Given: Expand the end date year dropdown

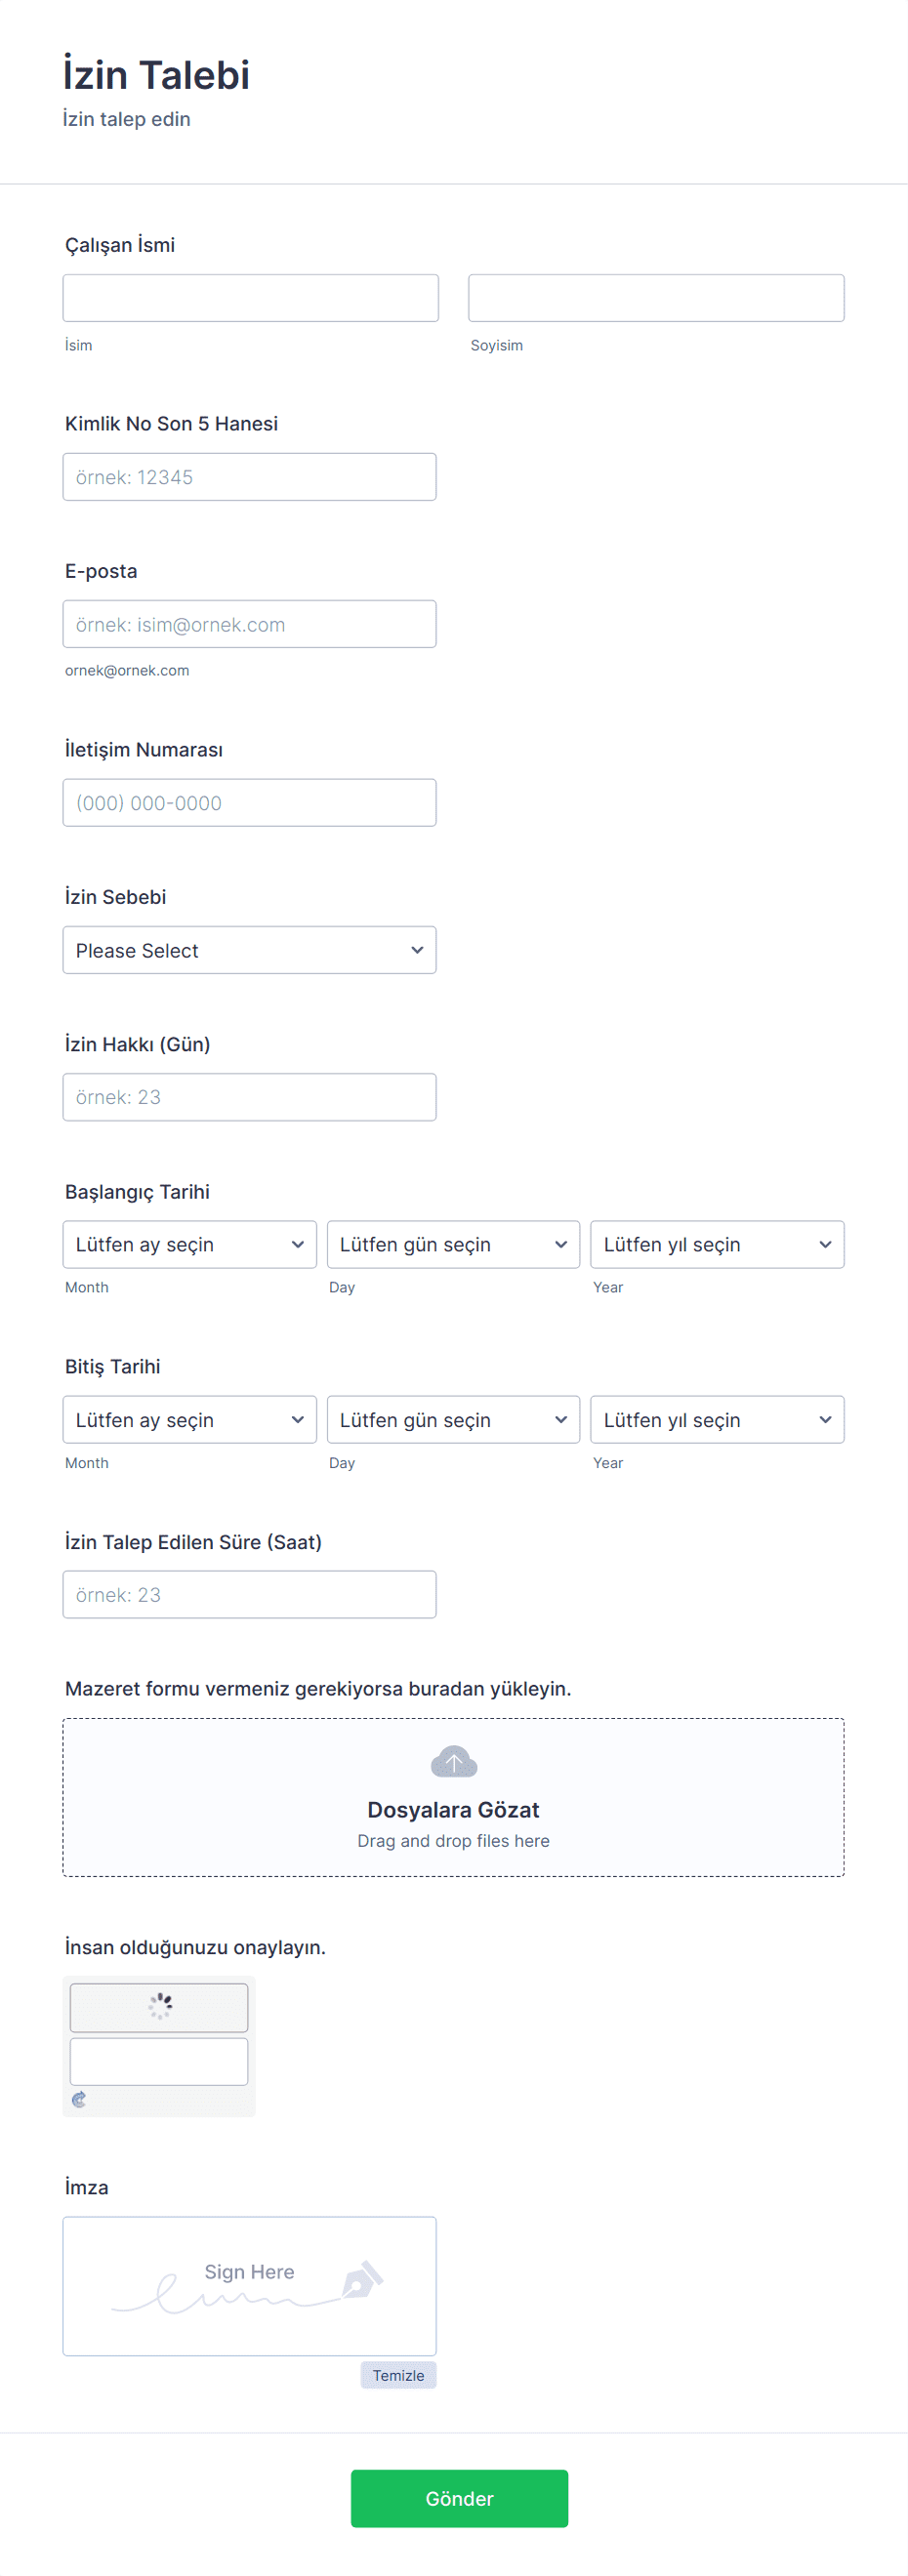Looking at the screenshot, I should click(717, 1420).
